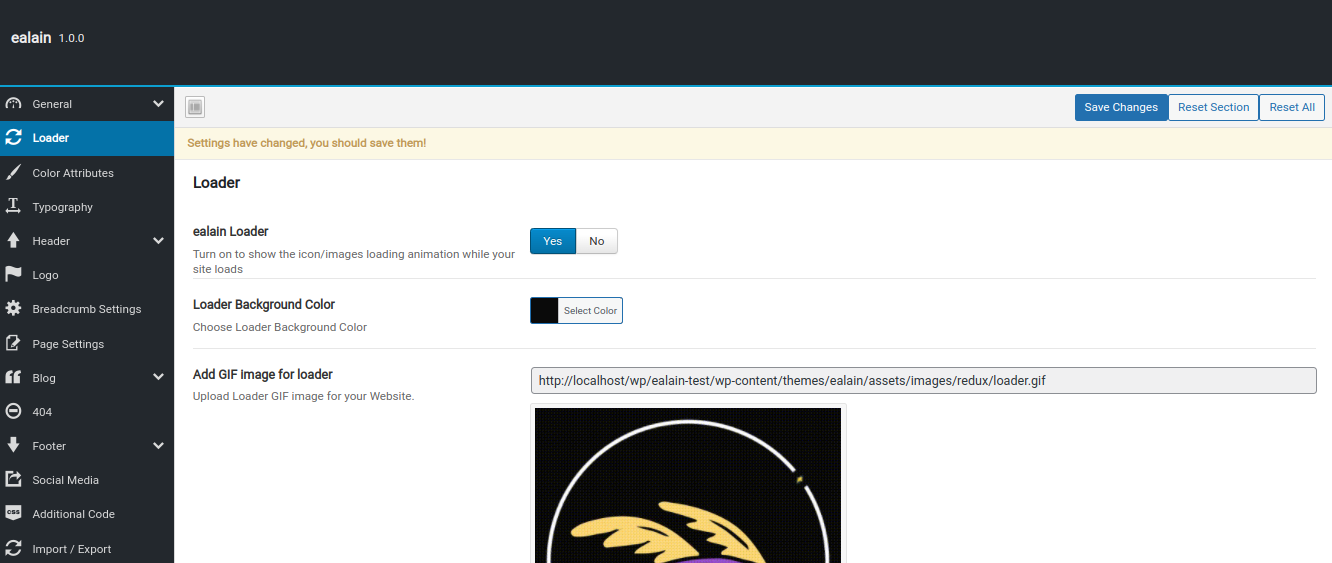Click the Loader refresh arrows icon
The height and width of the screenshot is (563, 1332).
tap(14, 138)
